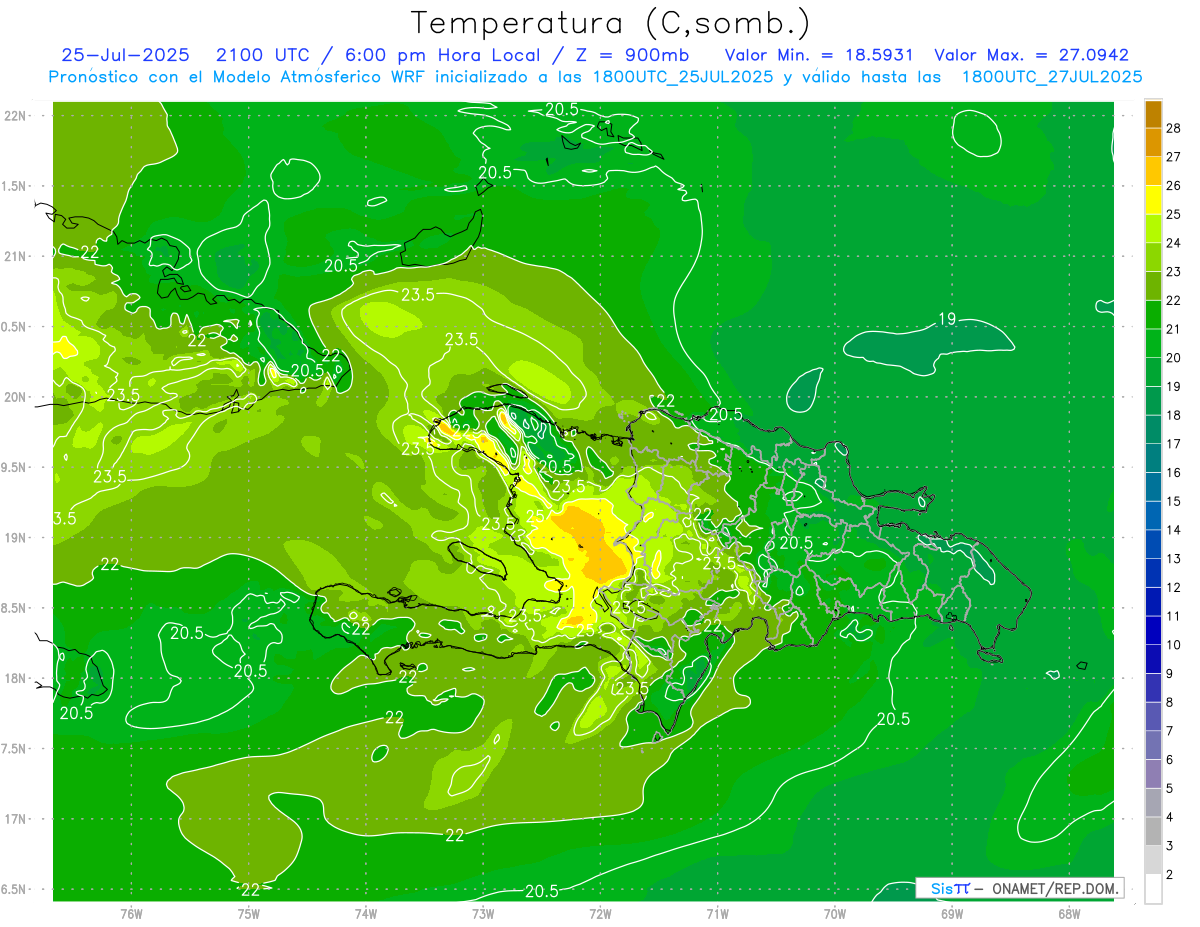
Task: Click the "73W" longitude axis label
Action: tap(482, 913)
